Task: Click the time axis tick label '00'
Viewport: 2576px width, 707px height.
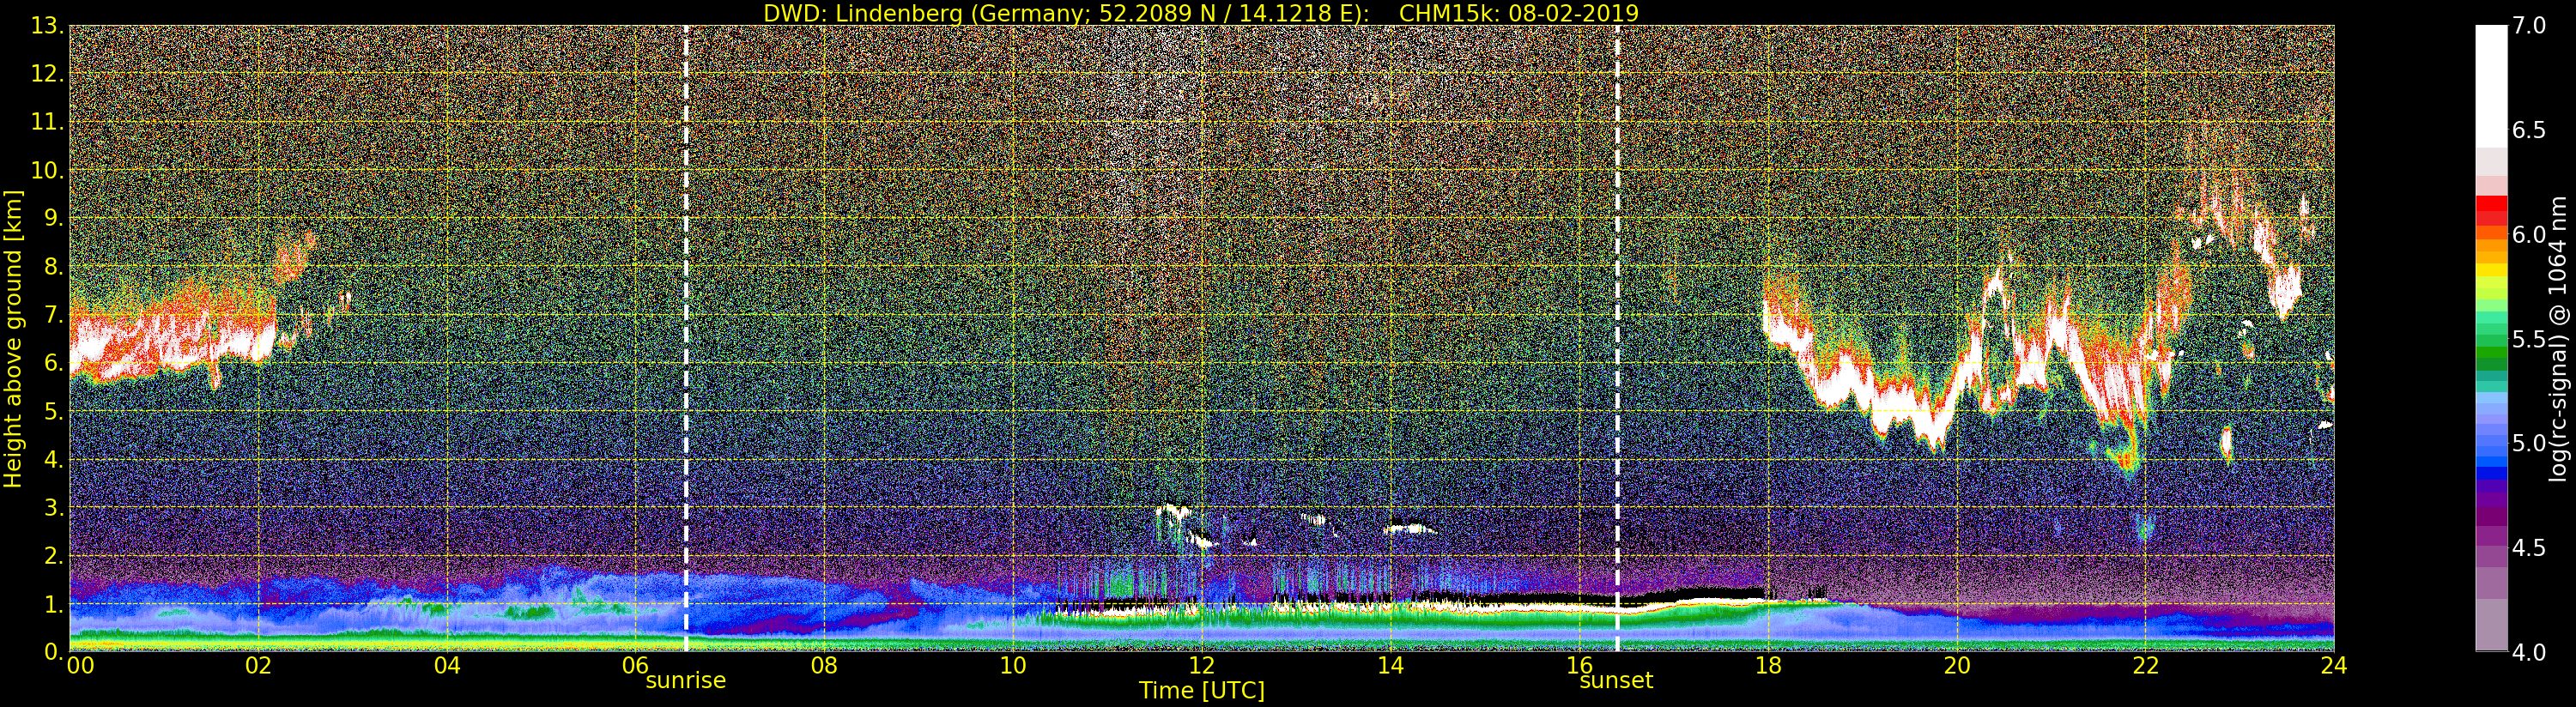Action: (80, 666)
